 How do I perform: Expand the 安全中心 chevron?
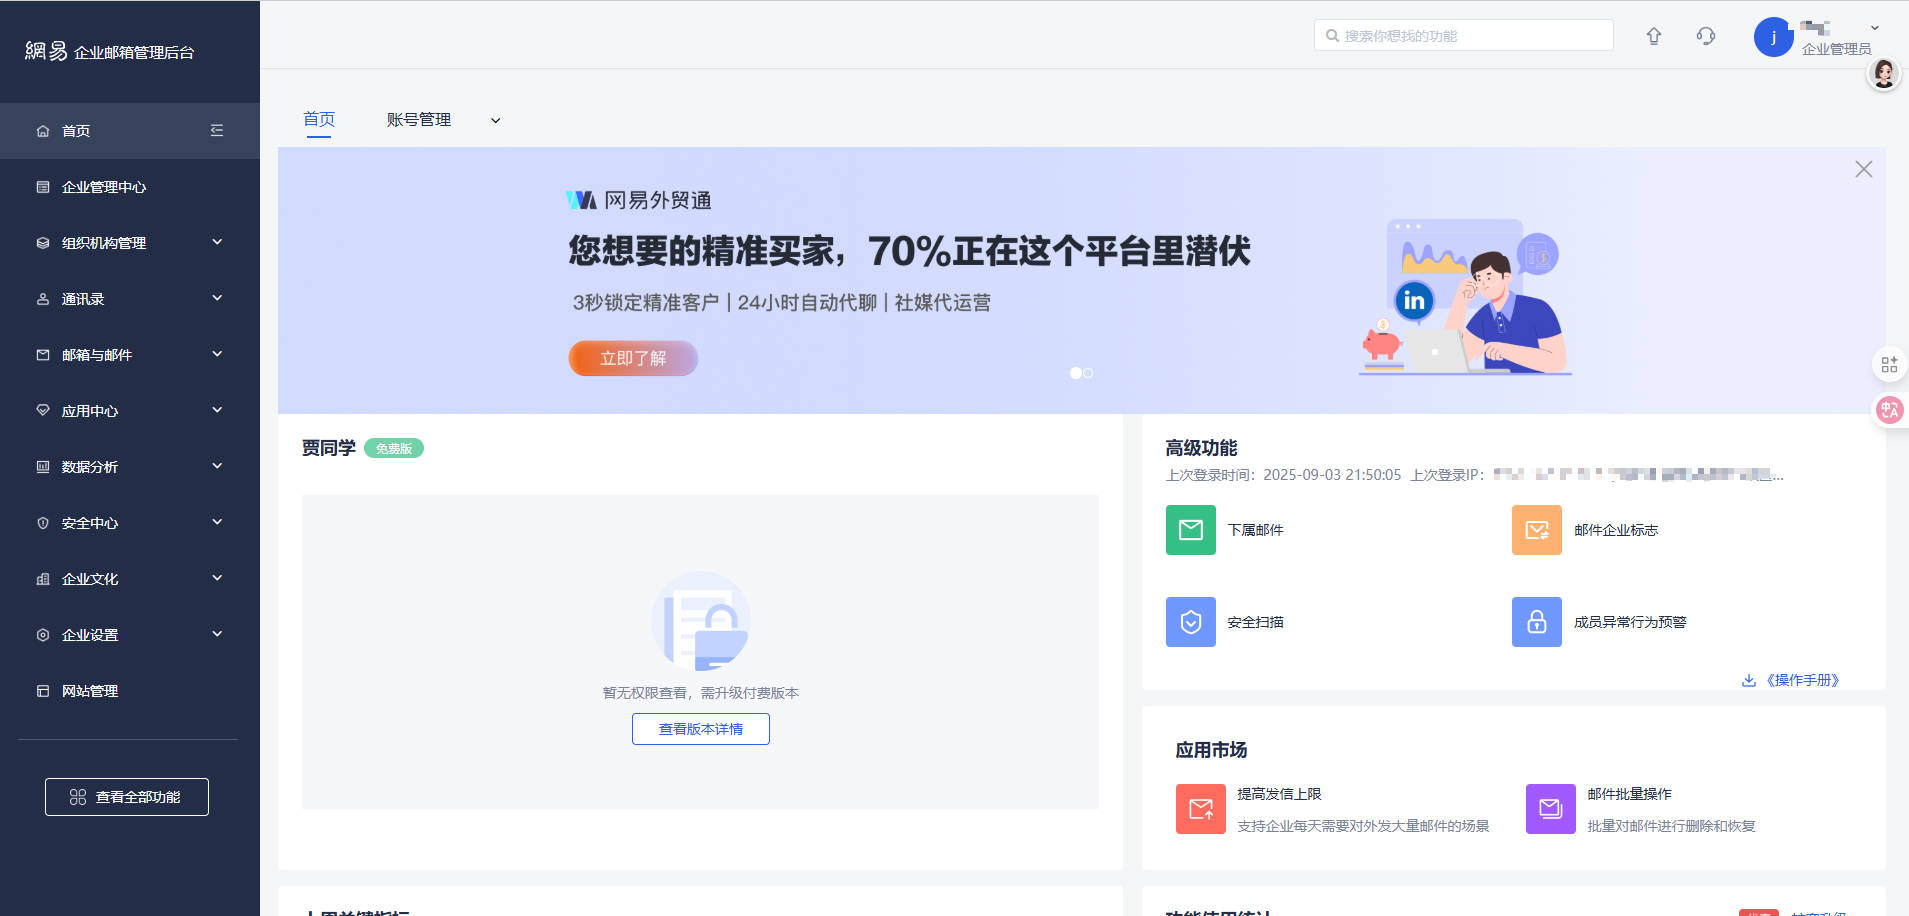[217, 522]
